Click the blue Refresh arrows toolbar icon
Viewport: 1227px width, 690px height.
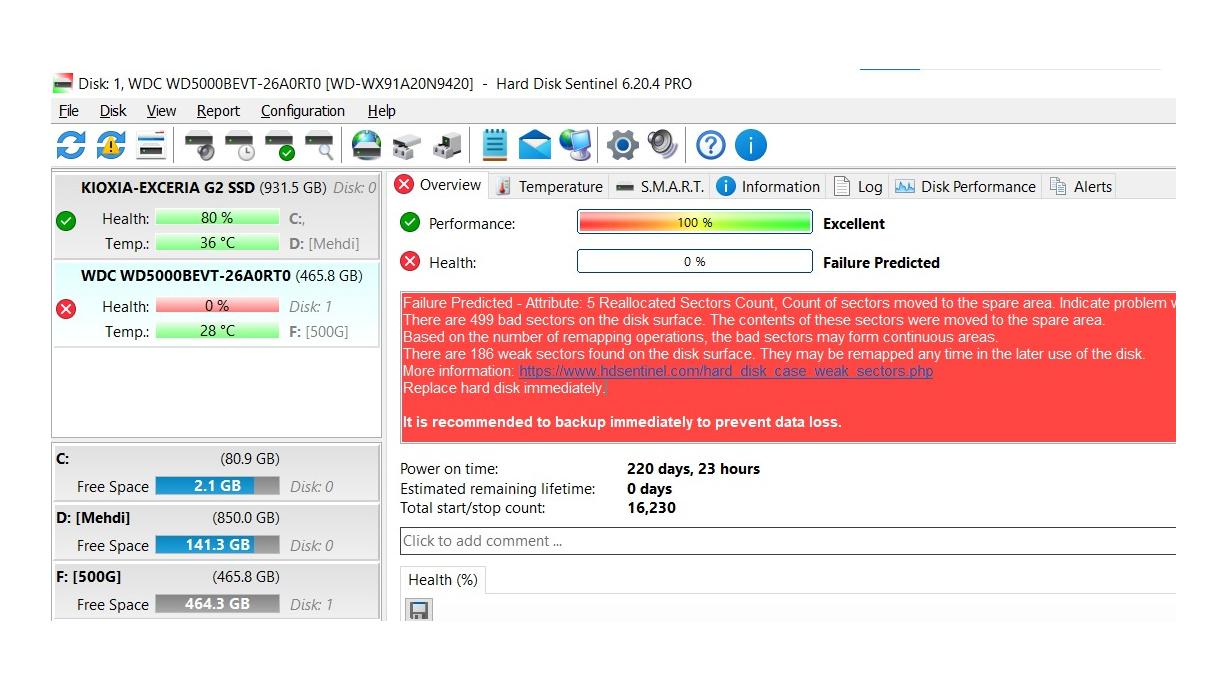pos(70,145)
